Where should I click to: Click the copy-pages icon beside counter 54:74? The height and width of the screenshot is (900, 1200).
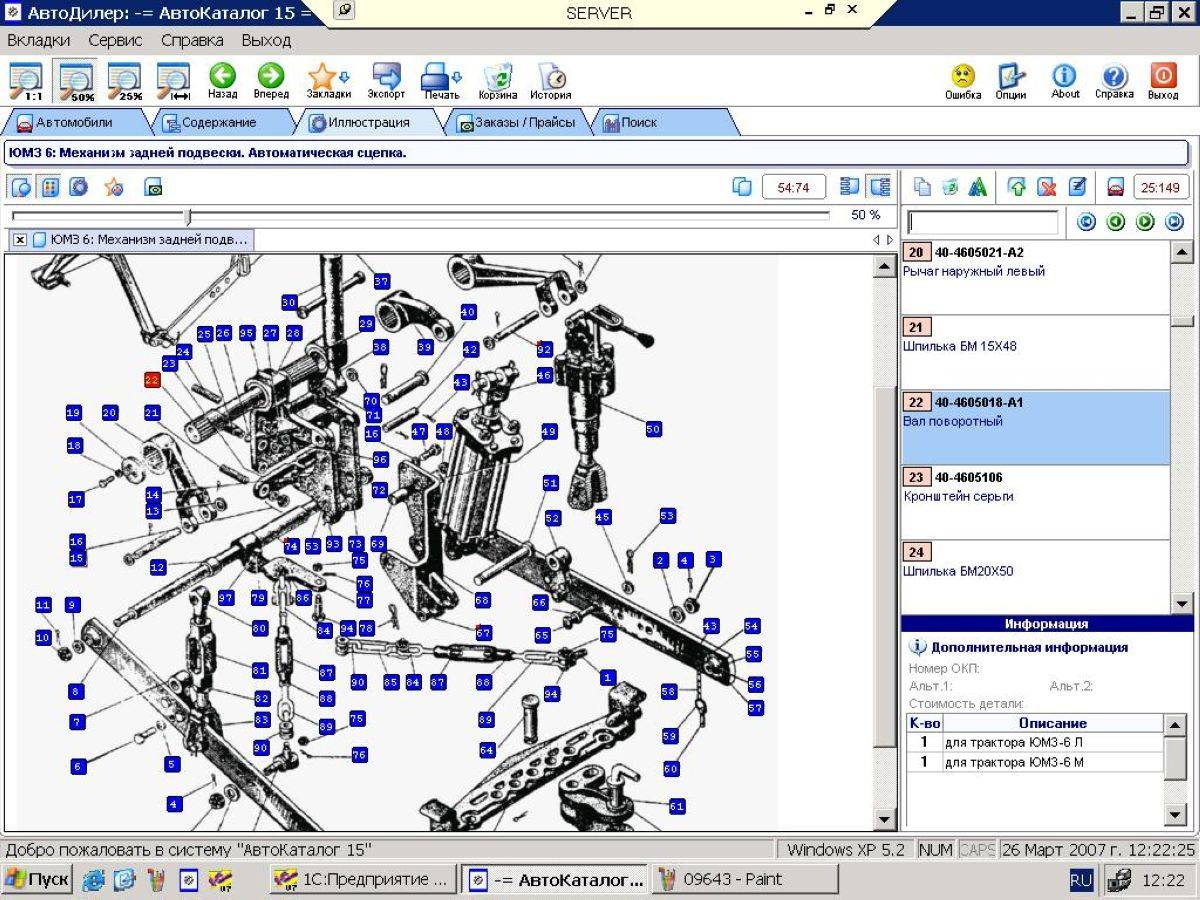click(742, 187)
